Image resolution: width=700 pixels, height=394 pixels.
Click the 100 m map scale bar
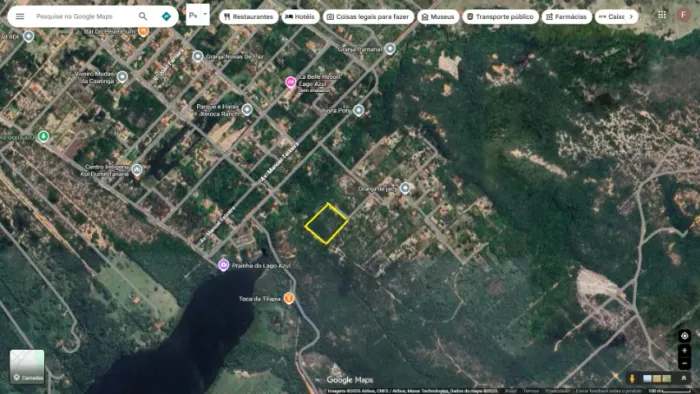670,391
